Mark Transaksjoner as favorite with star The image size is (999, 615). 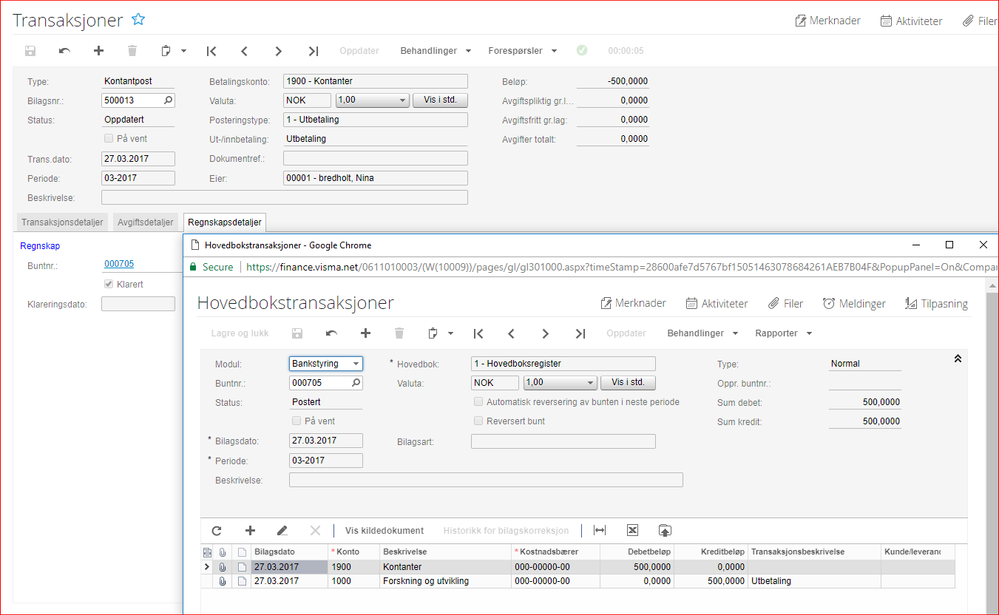click(138, 20)
